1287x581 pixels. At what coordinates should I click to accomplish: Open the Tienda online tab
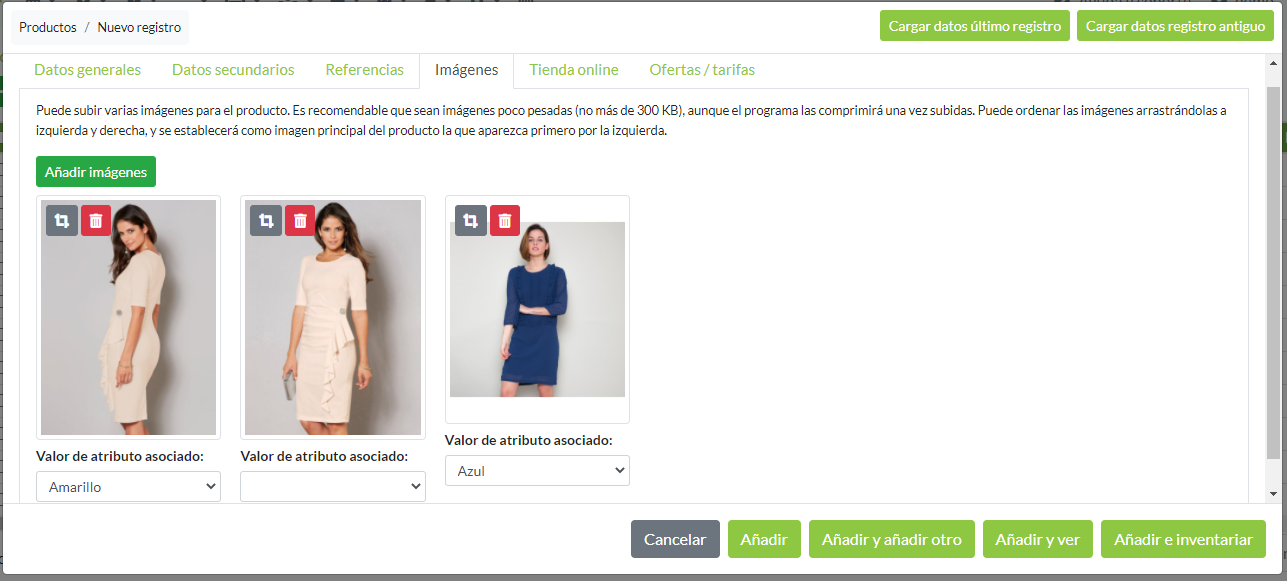(x=574, y=70)
